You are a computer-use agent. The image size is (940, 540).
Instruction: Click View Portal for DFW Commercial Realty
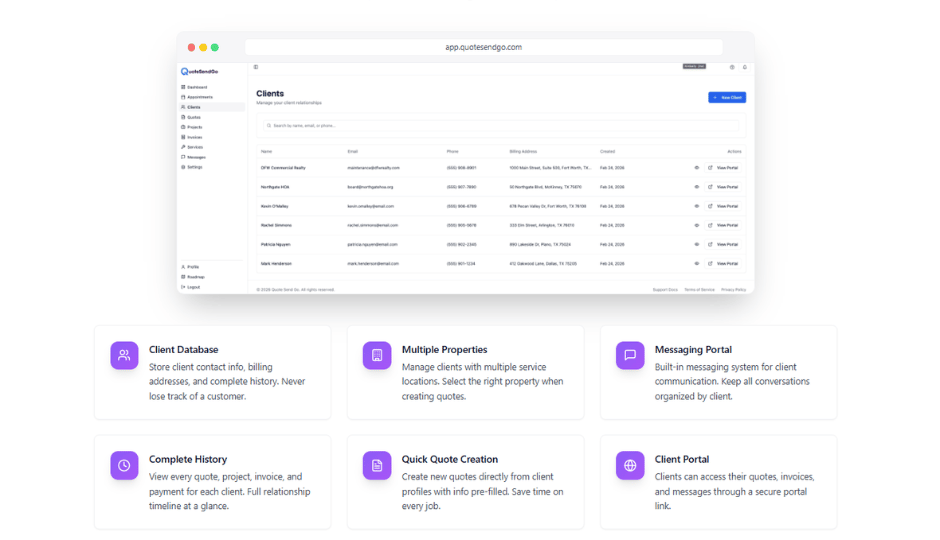(724, 168)
